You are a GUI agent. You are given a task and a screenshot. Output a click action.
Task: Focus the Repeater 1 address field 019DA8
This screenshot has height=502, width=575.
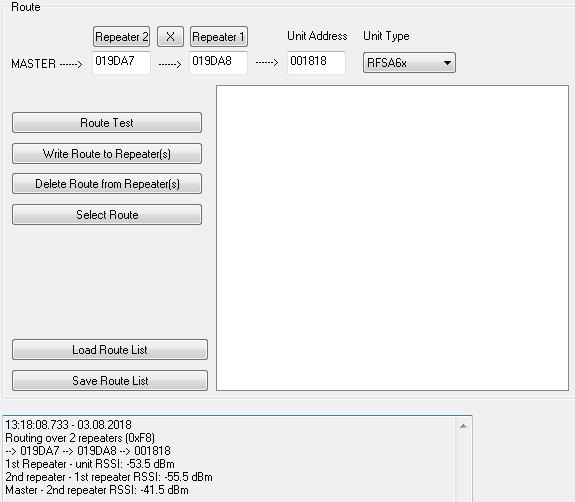(219, 62)
